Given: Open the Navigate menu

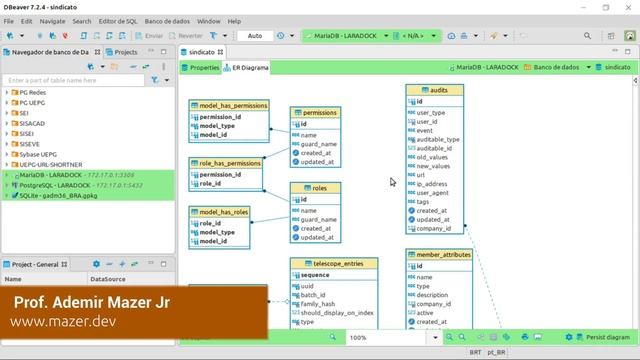Looking at the screenshot, I should (52, 21).
